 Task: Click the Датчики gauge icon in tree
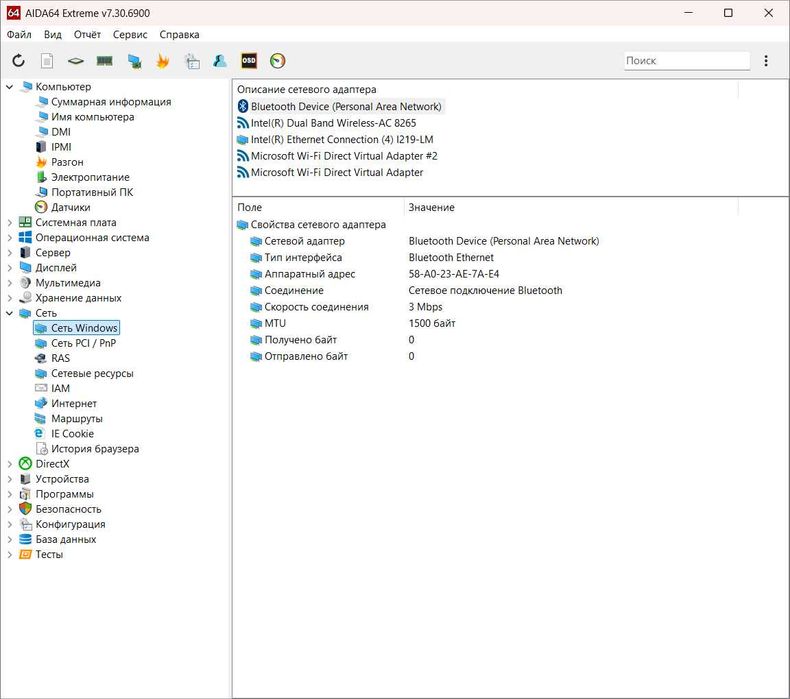point(41,207)
